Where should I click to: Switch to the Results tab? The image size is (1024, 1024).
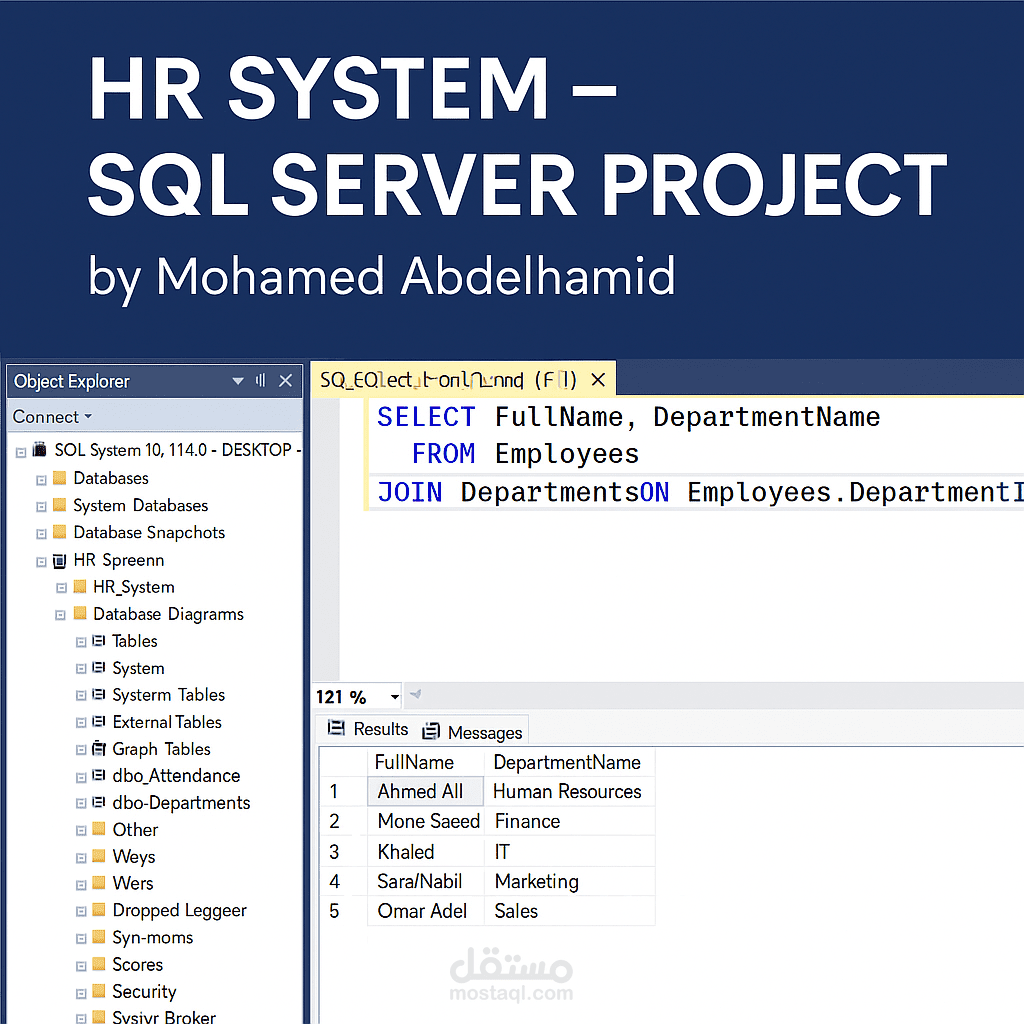368,729
